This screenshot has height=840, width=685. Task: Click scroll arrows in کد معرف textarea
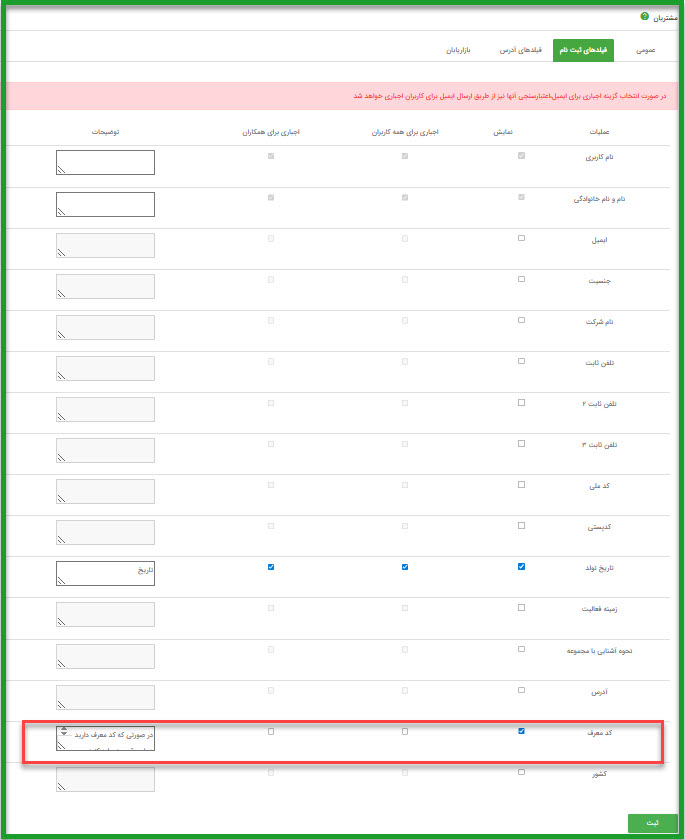64,731
